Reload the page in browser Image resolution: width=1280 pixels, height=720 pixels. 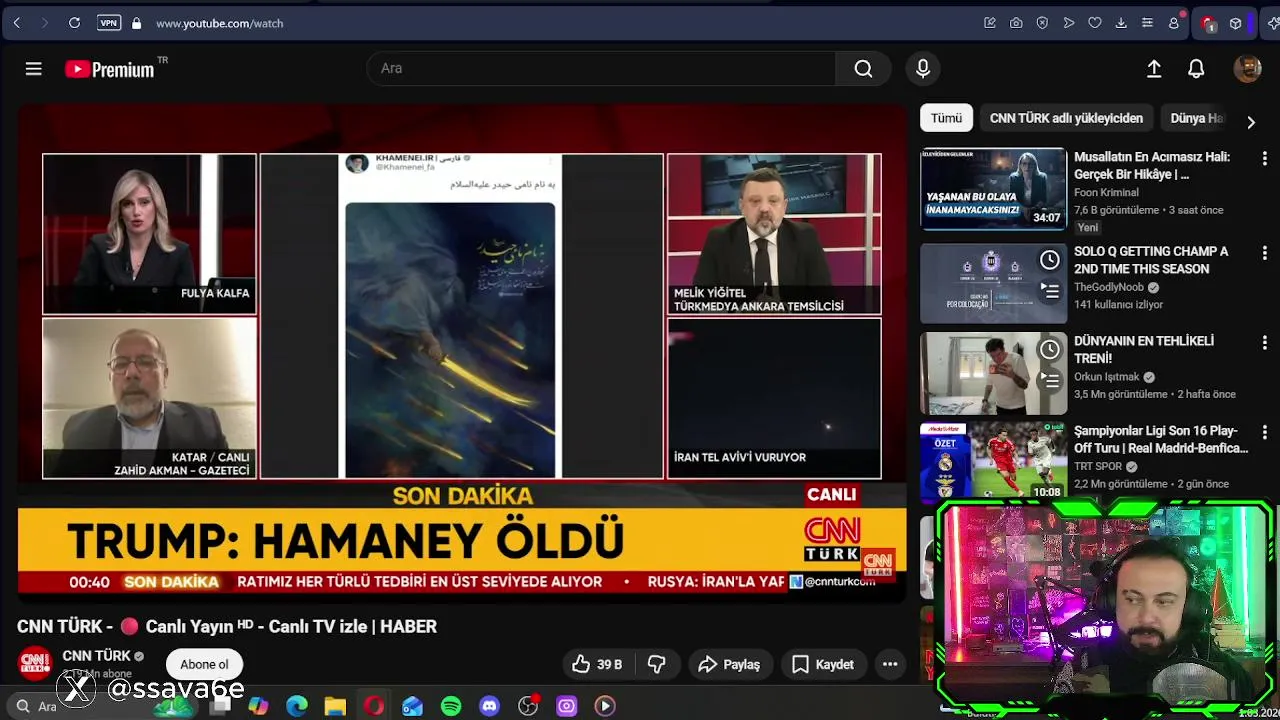coord(74,23)
